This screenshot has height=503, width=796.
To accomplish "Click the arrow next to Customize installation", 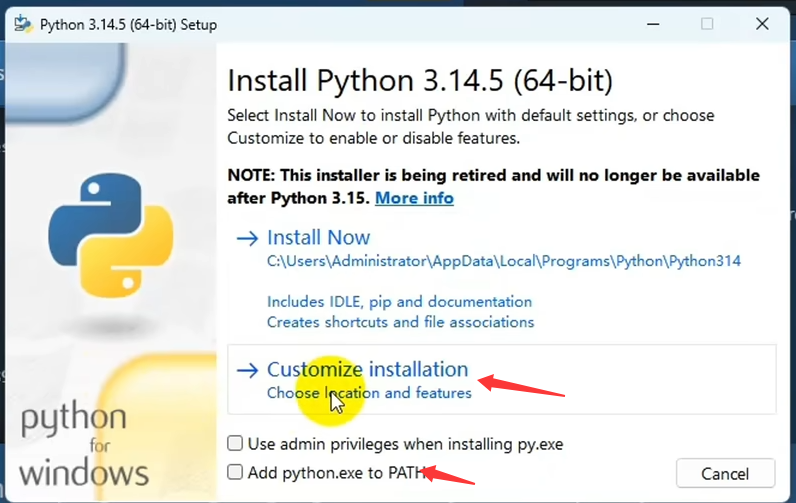I will coord(247,370).
